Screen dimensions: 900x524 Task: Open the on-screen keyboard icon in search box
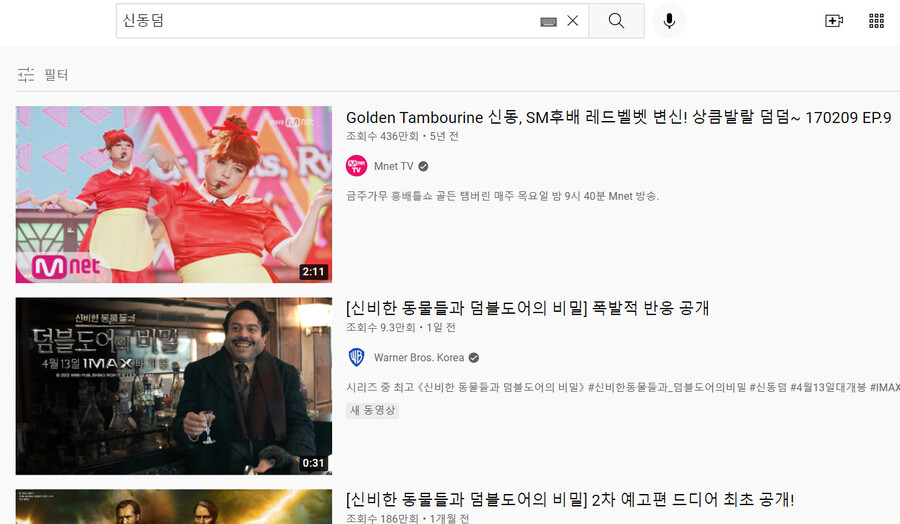548,22
